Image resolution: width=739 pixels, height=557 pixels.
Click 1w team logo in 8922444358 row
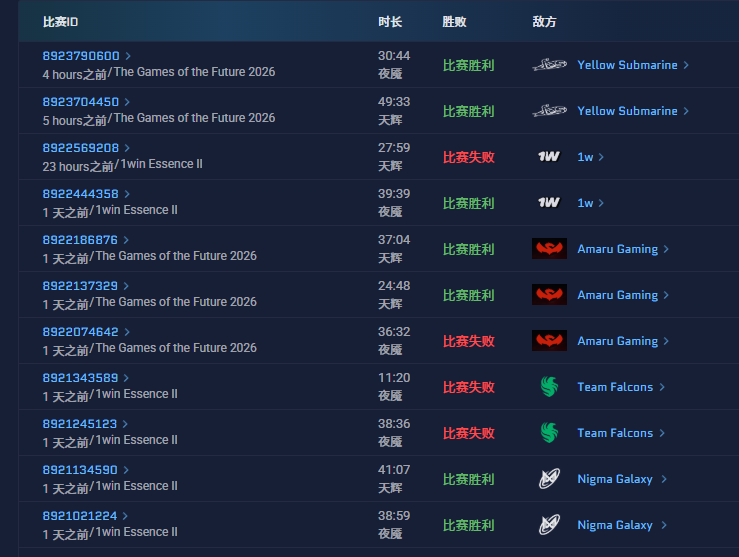[x=549, y=203]
